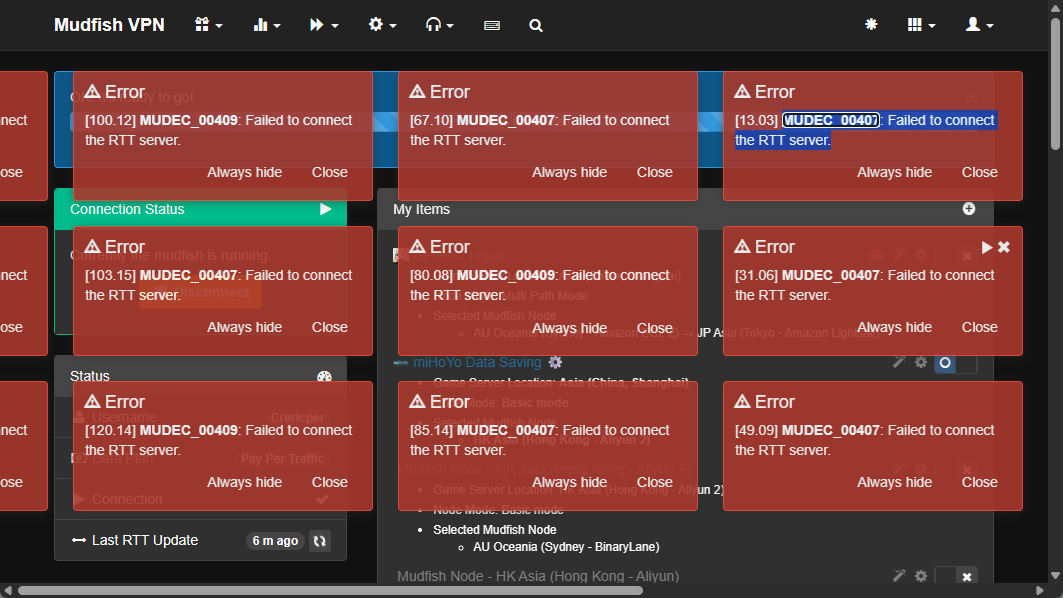Open the bar chart statistics menu
Screen dimensions: 1063x598
tap(266, 25)
